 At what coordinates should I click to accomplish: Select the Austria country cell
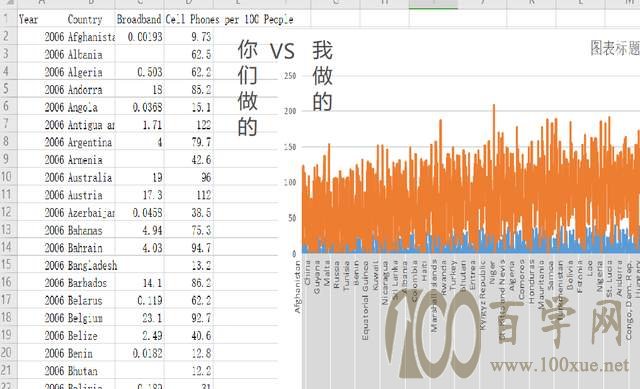[91, 195]
